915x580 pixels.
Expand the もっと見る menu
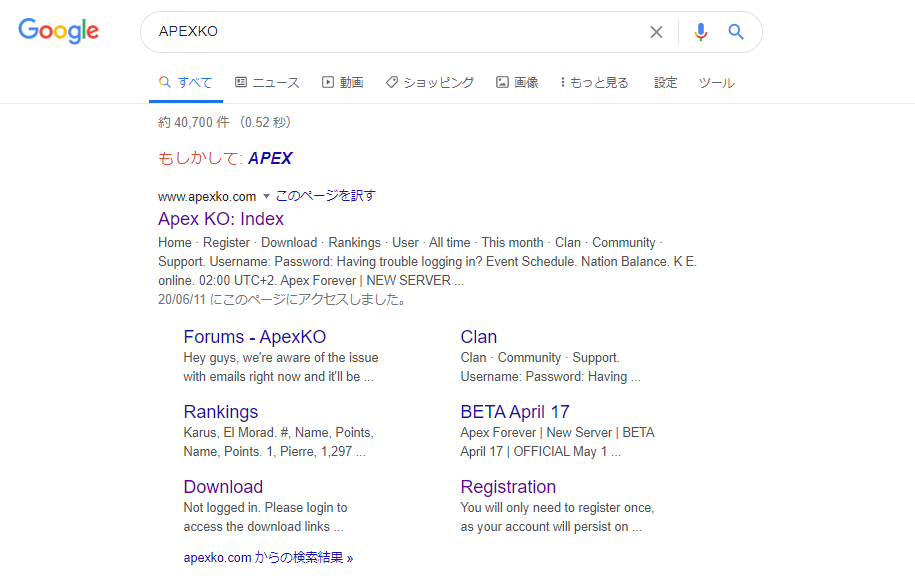594,82
